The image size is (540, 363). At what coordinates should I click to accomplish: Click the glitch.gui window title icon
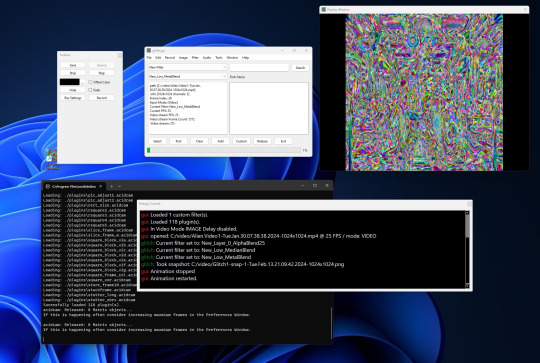click(149, 50)
